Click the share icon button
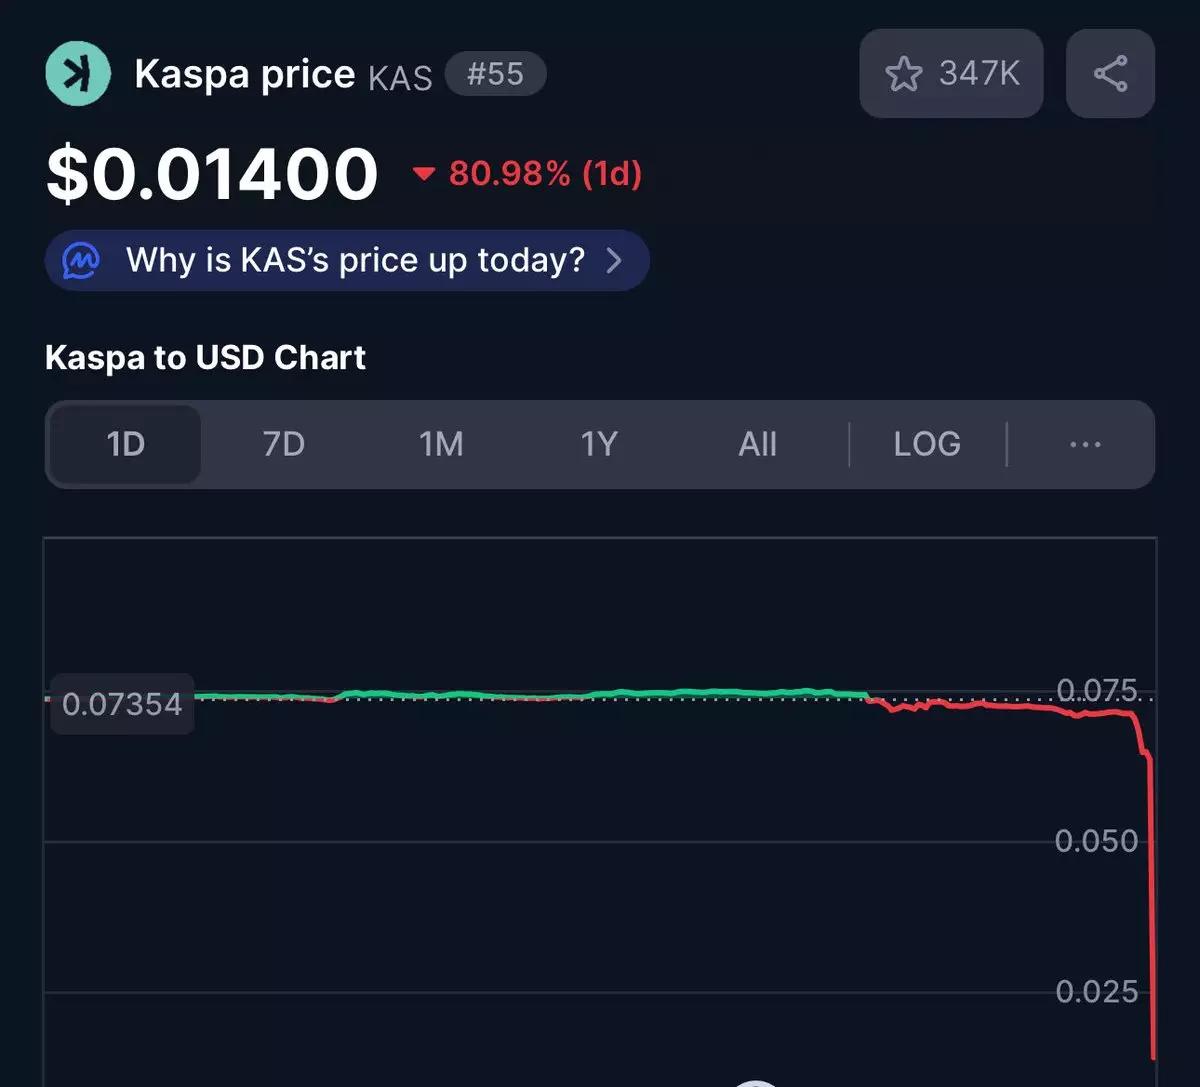 (x=1110, y=74)
